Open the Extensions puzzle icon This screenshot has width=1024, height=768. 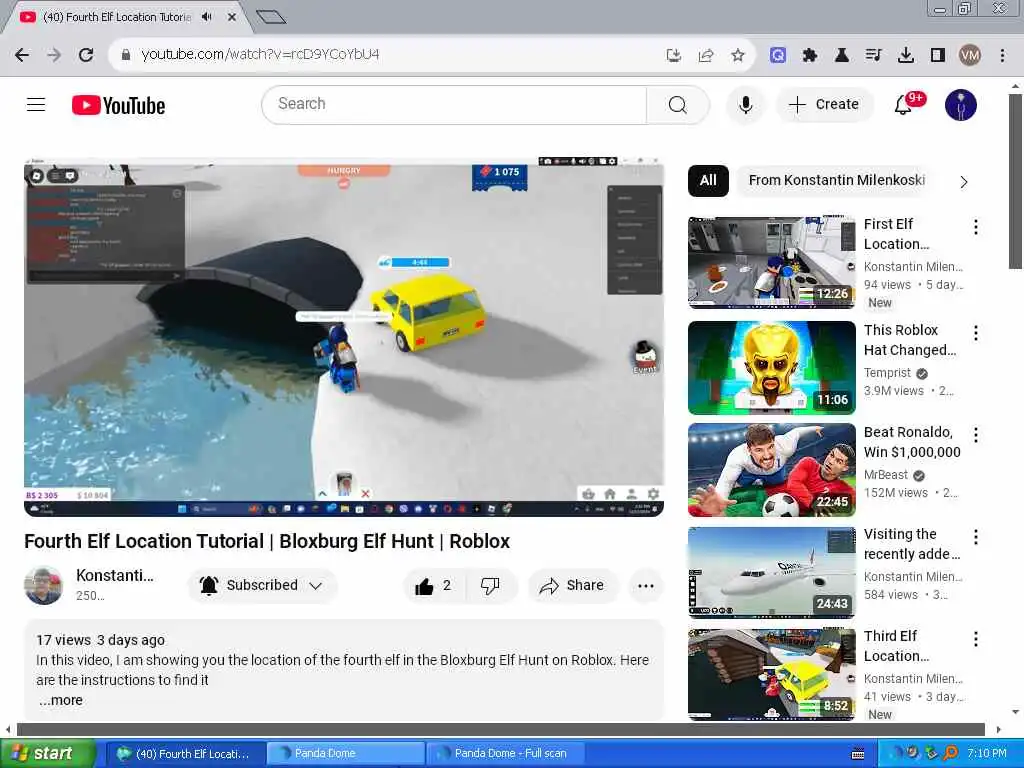point(810,55)
